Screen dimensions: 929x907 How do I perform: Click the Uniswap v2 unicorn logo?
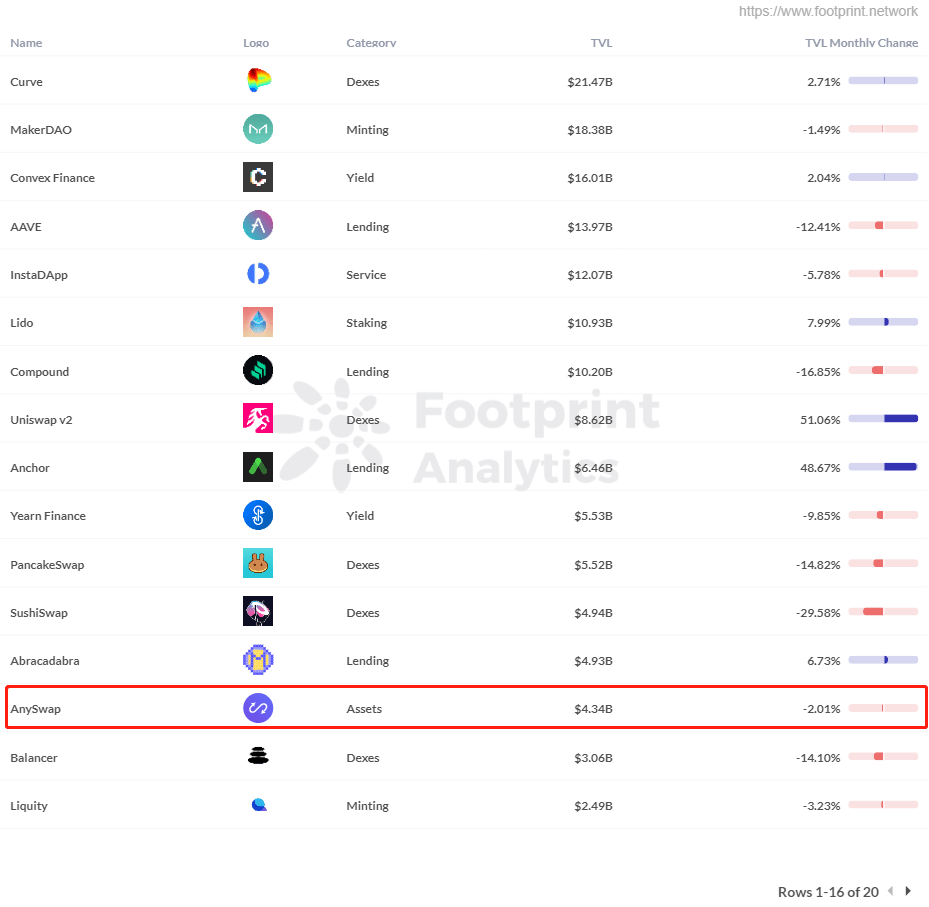258,419
